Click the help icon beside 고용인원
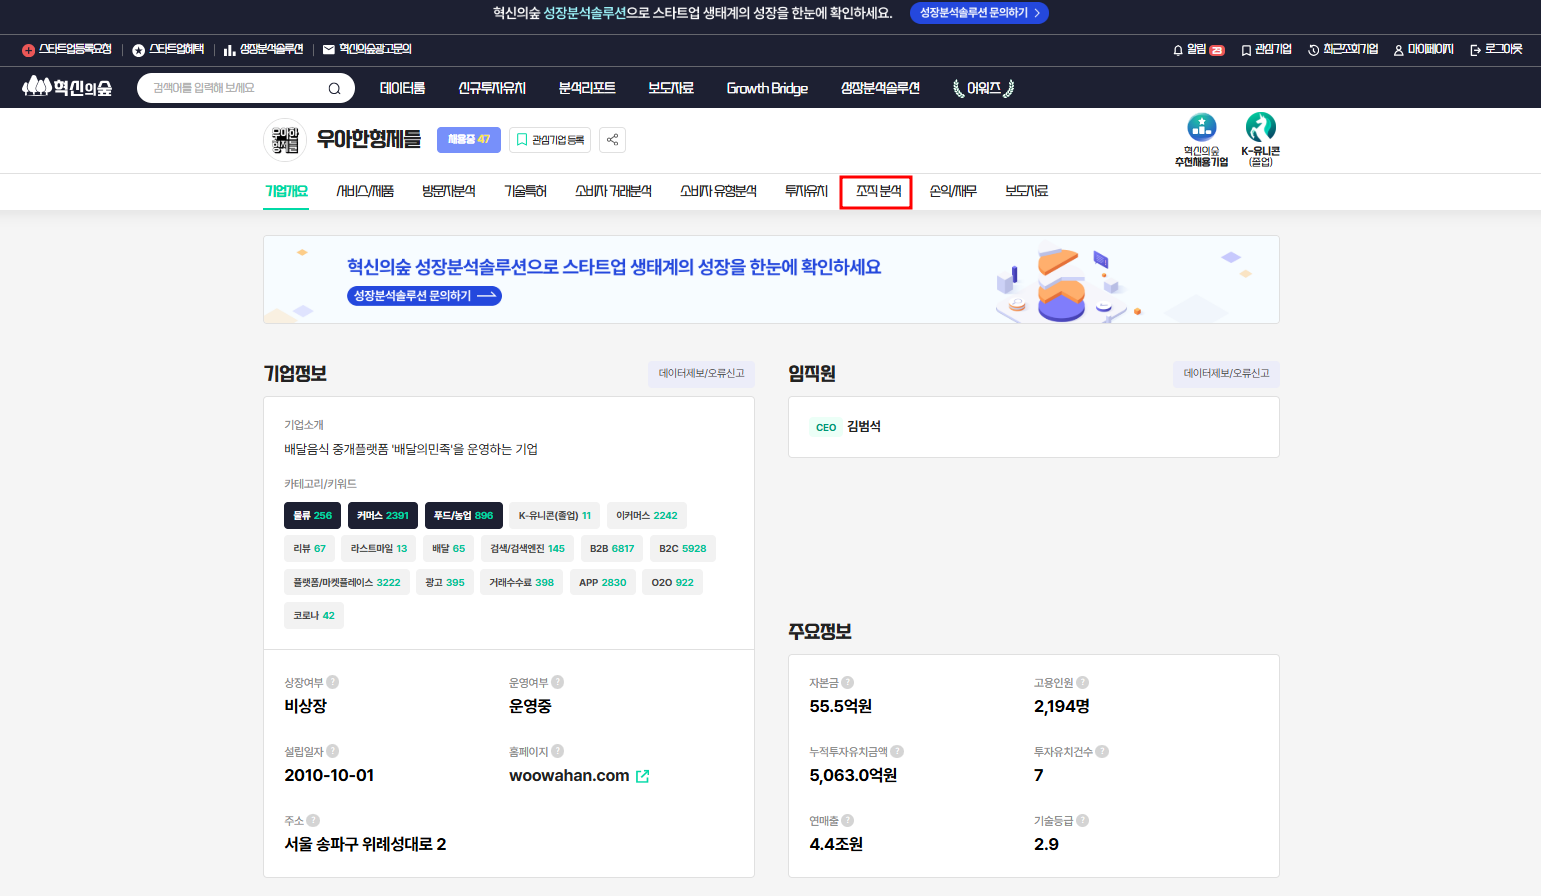1541x896 pixels. pyautogui.click(x=1082, y=682)
